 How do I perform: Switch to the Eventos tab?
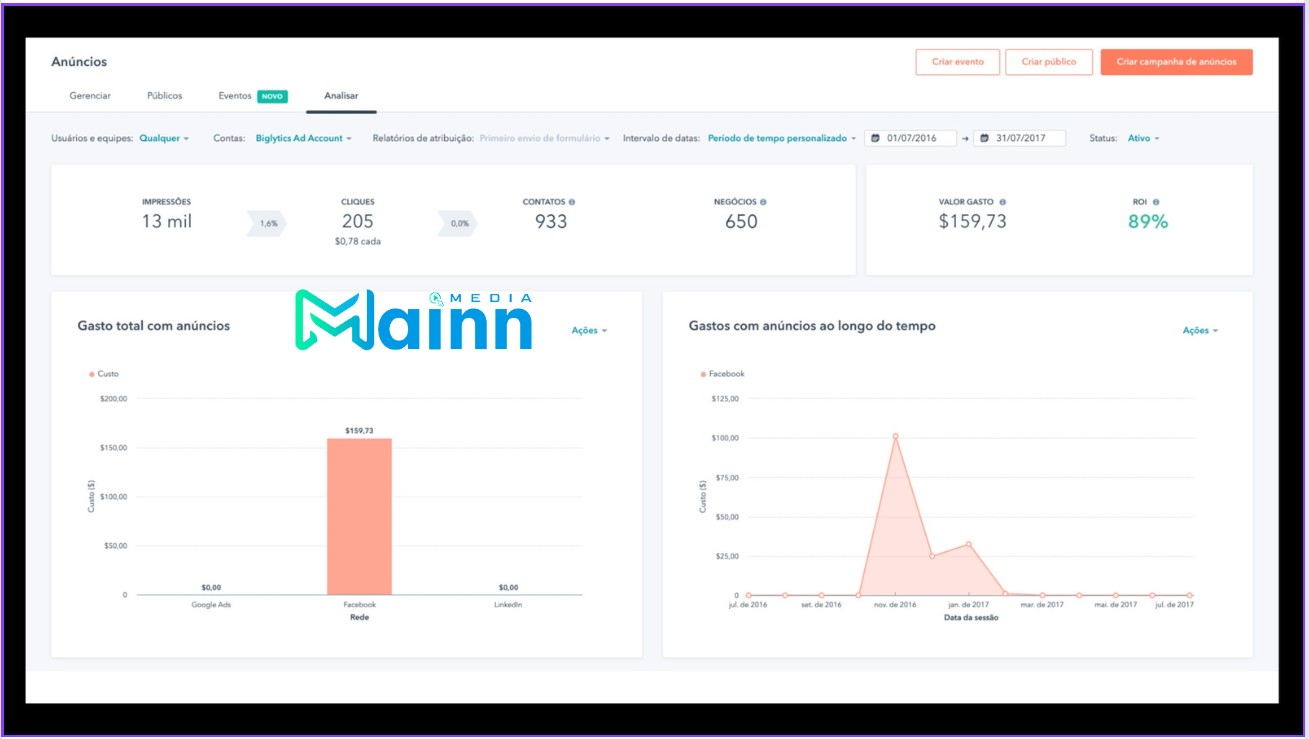tap(235, 96)
